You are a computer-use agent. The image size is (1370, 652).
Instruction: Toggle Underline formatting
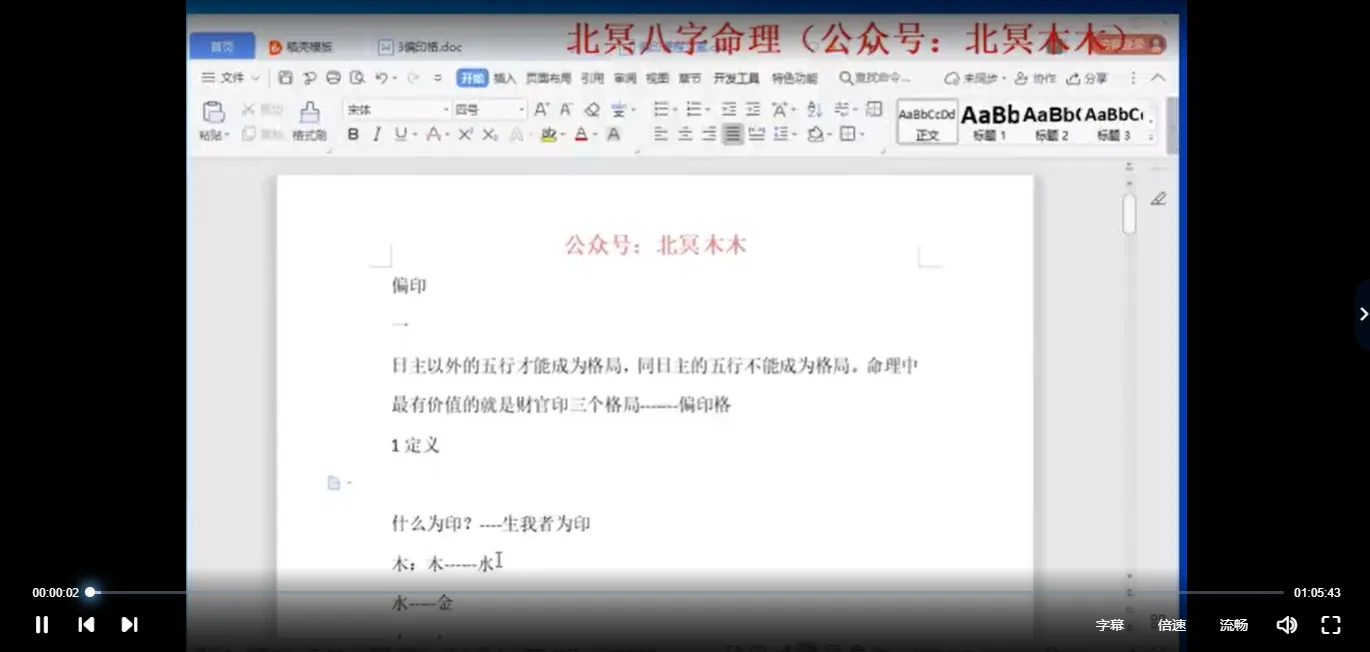400,134
